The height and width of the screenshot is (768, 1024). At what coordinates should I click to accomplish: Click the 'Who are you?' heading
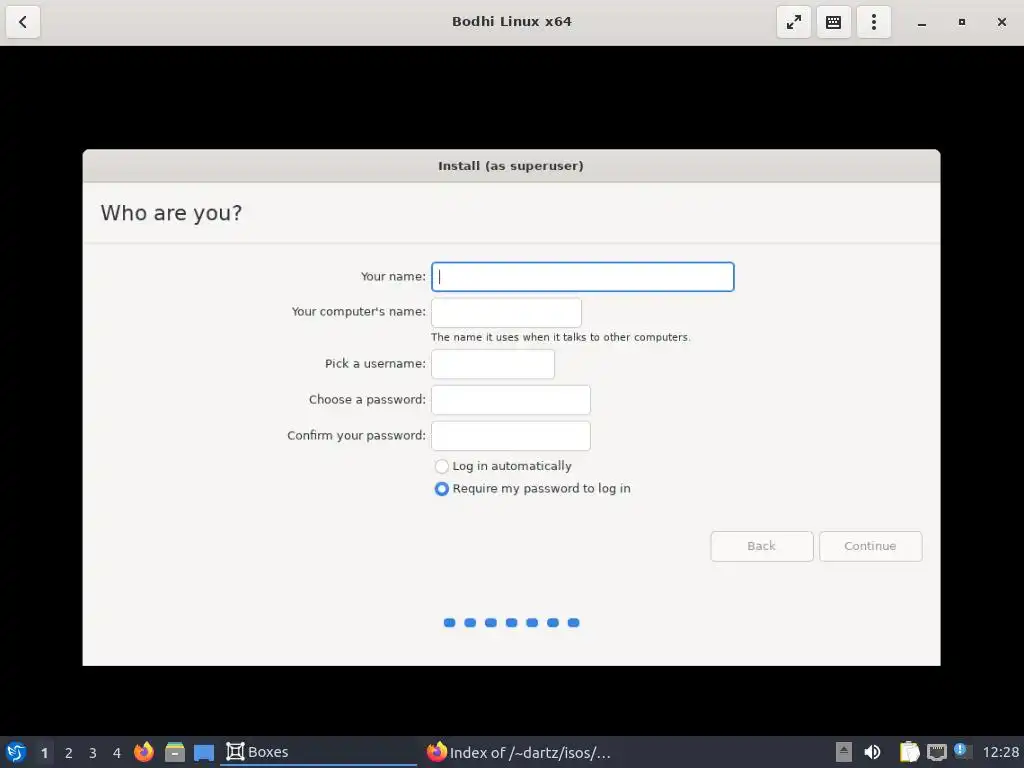coord(171,213)
